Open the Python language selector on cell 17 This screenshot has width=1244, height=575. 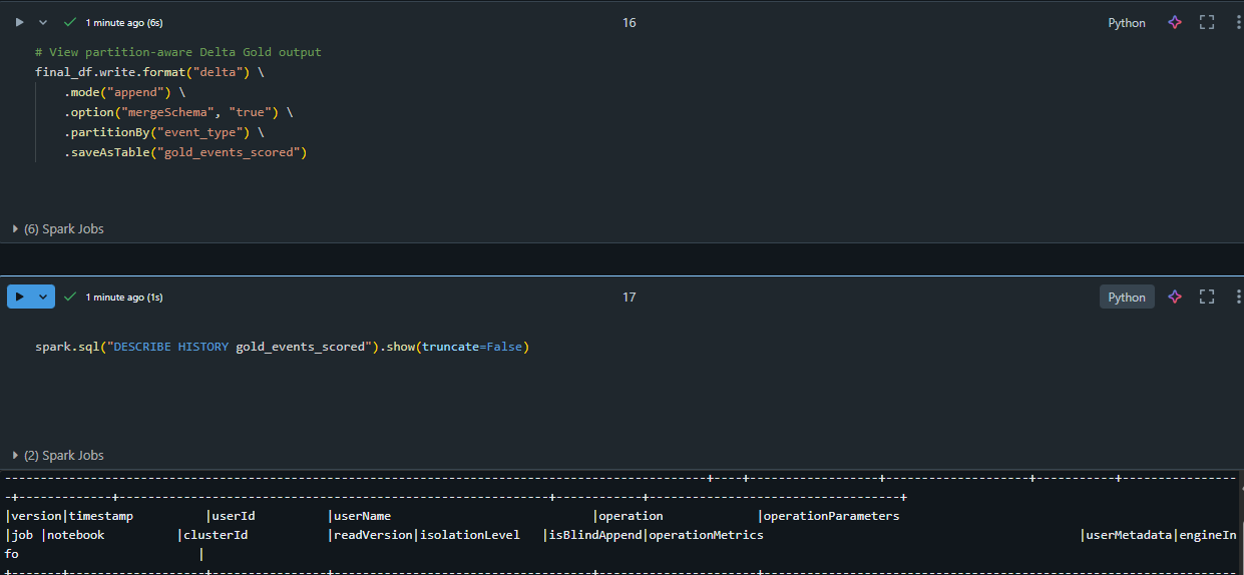(1127, 297)
